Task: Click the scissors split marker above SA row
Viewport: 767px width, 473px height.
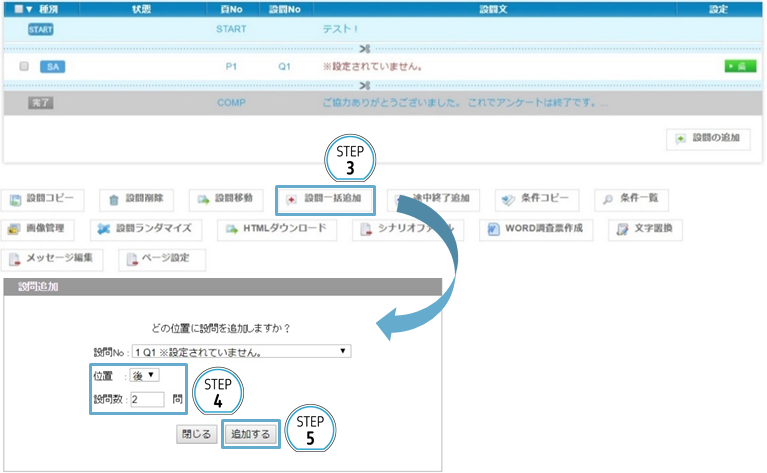Action: [365, 47]
